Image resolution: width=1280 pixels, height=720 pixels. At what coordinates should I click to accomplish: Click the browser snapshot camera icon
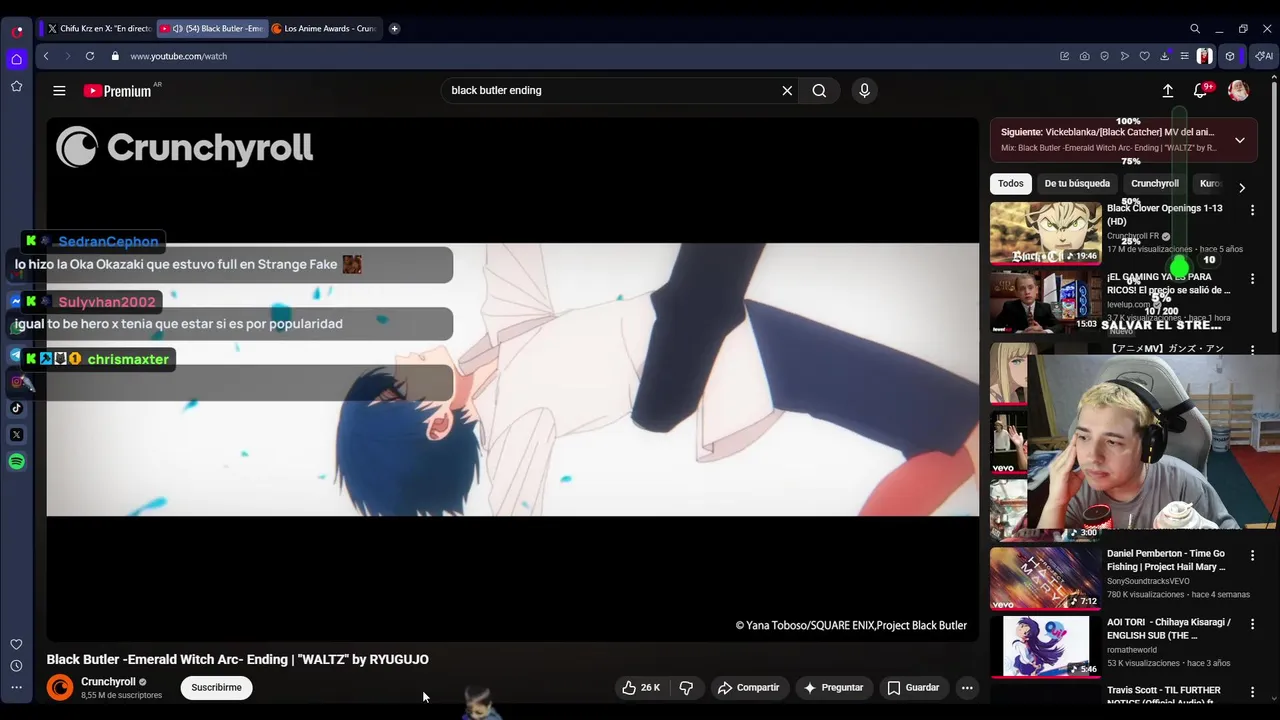pos(1085,56)
